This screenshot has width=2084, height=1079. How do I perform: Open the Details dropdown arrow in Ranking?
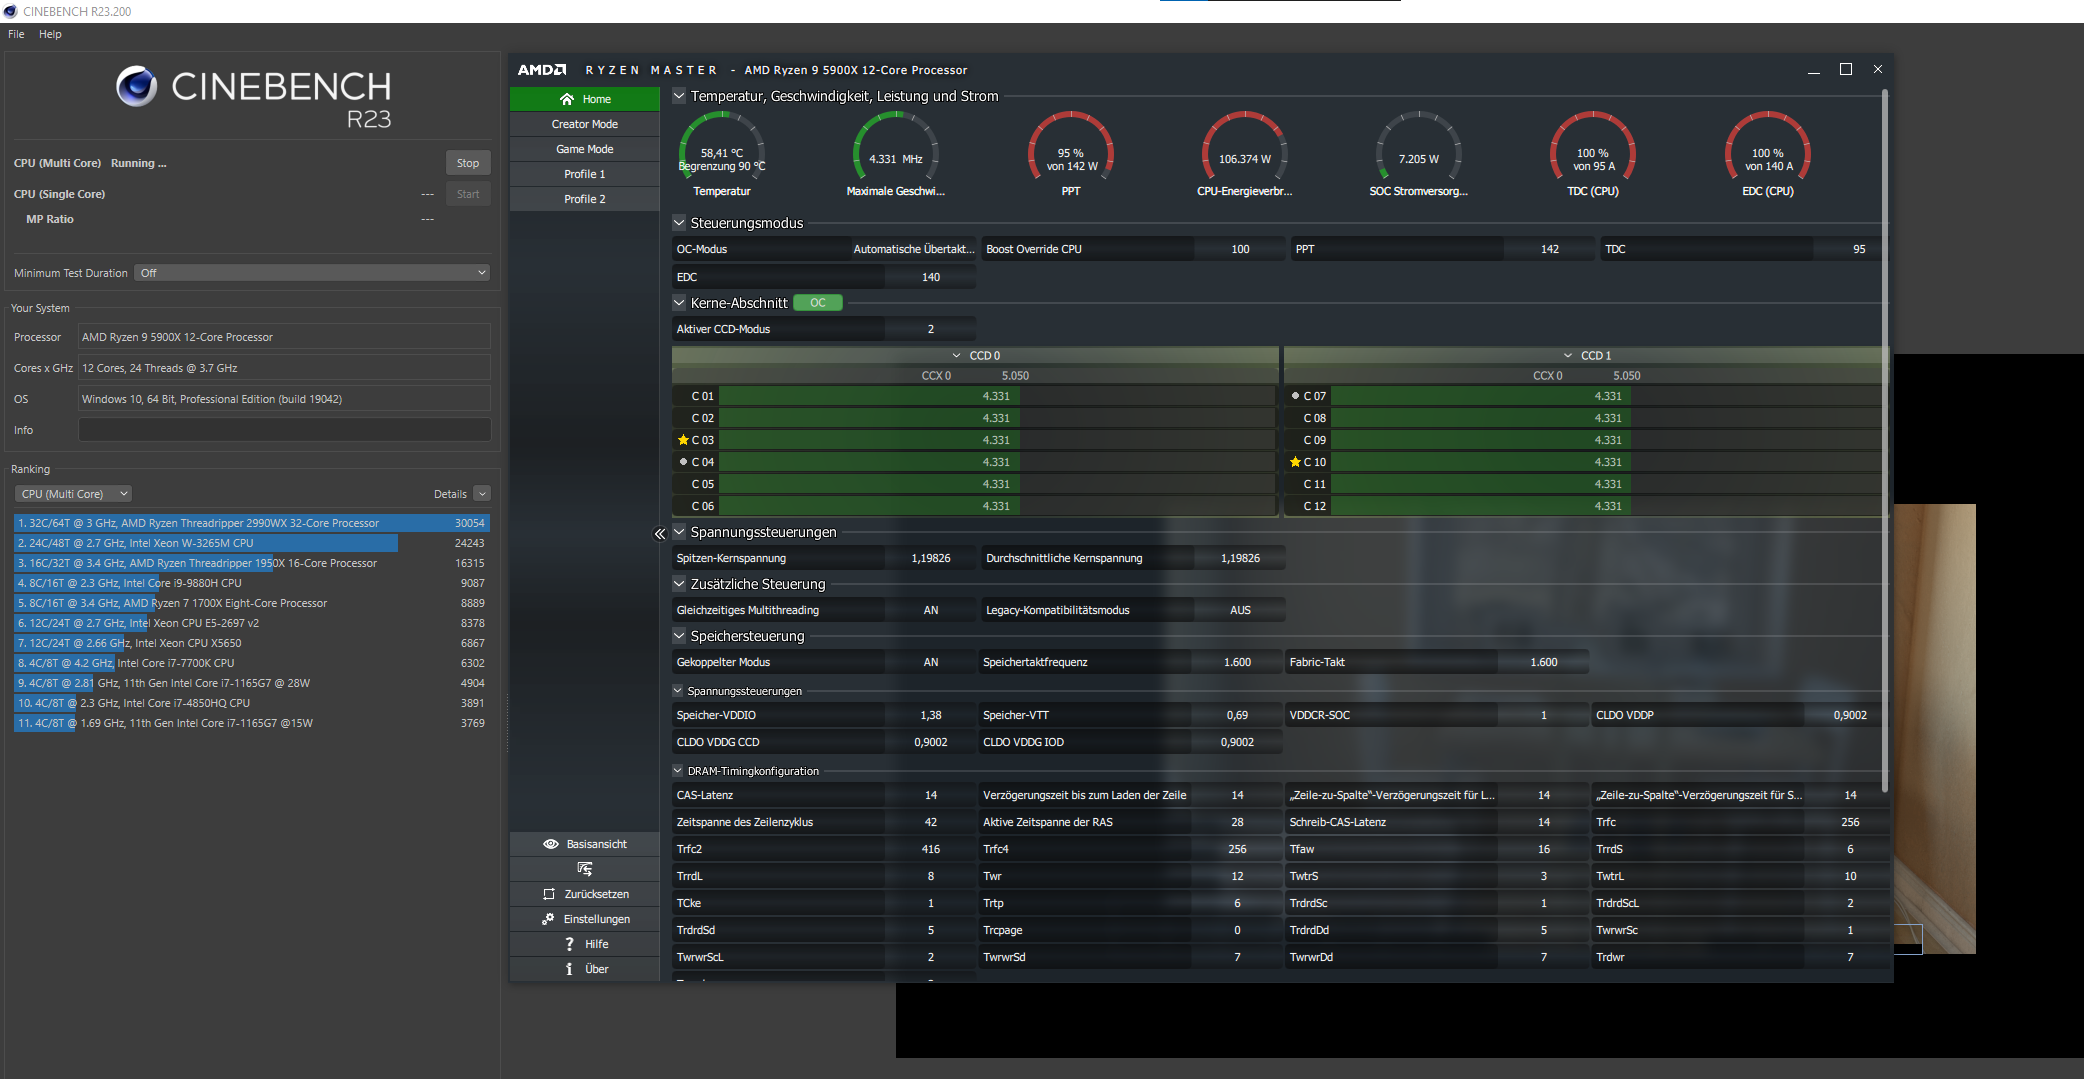coord(482,494)
